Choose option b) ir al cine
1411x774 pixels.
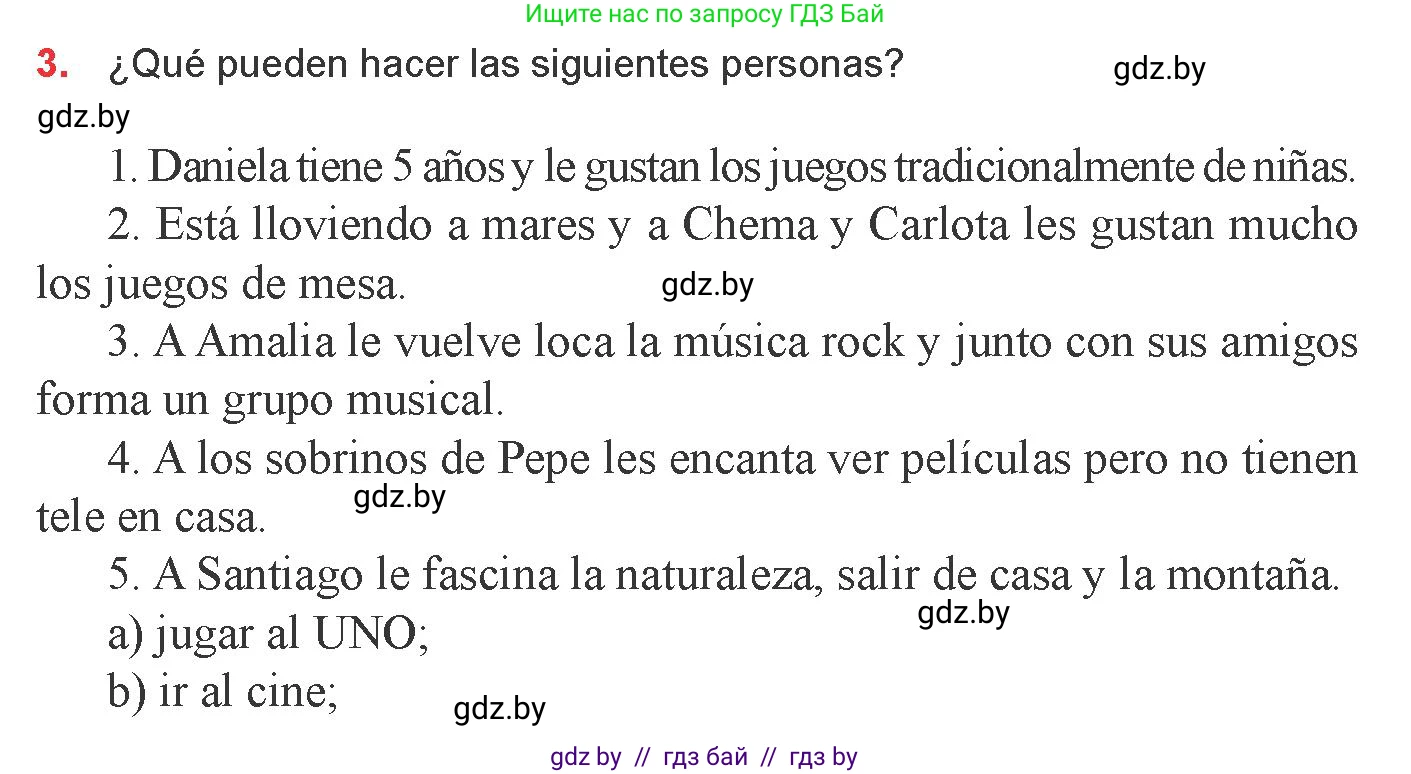(222, 694)
